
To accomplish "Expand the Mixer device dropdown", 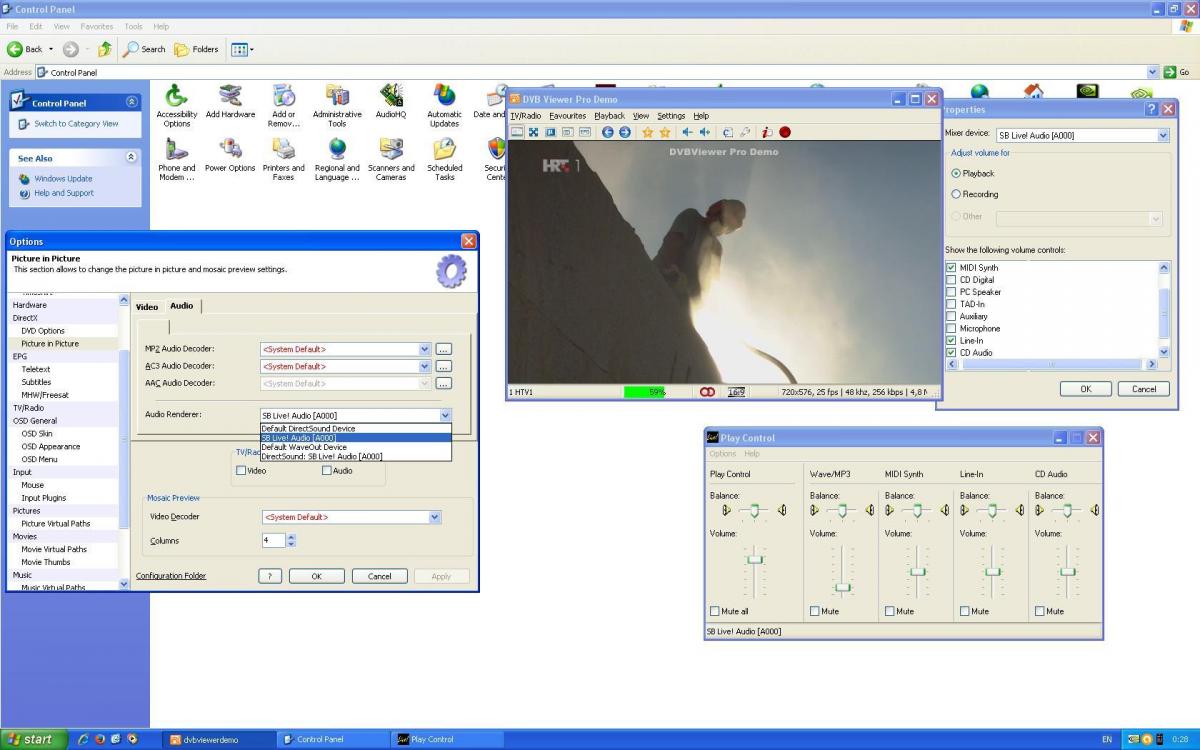I will pyautogui.click(x=1162, y=135).
